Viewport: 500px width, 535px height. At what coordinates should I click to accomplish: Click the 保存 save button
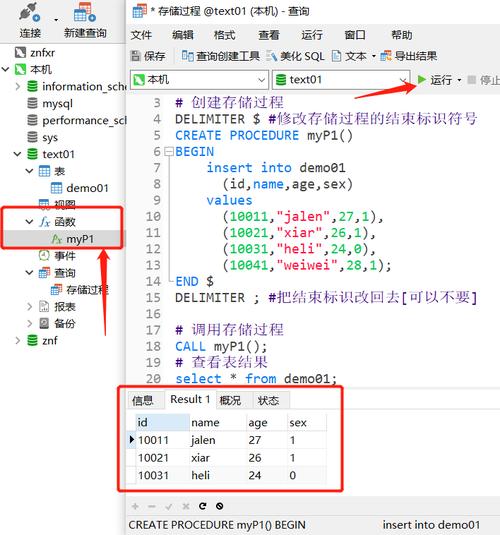click(148, 56)
